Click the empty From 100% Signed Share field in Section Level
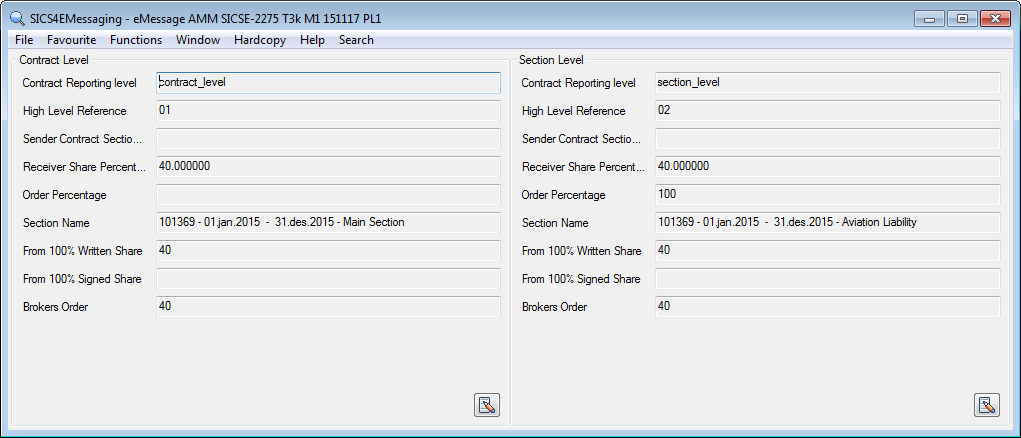This screenshot has width=1021, height=438. coord(826,279)
